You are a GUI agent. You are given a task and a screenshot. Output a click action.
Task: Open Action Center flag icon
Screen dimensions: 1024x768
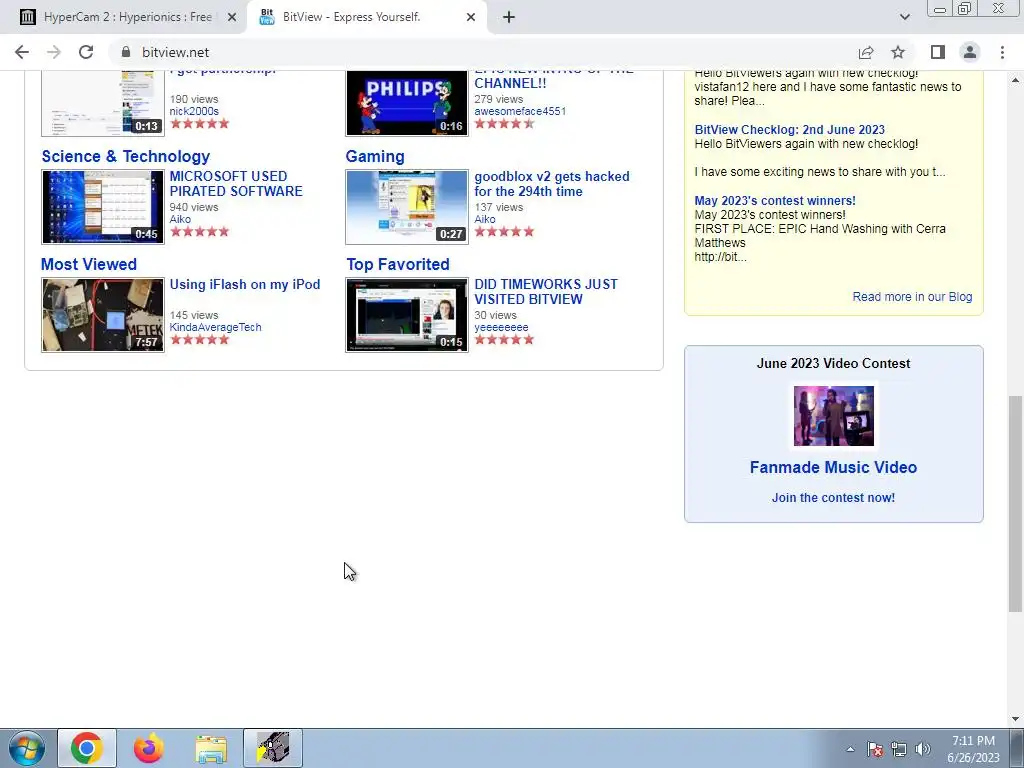[x=875, y=749]
